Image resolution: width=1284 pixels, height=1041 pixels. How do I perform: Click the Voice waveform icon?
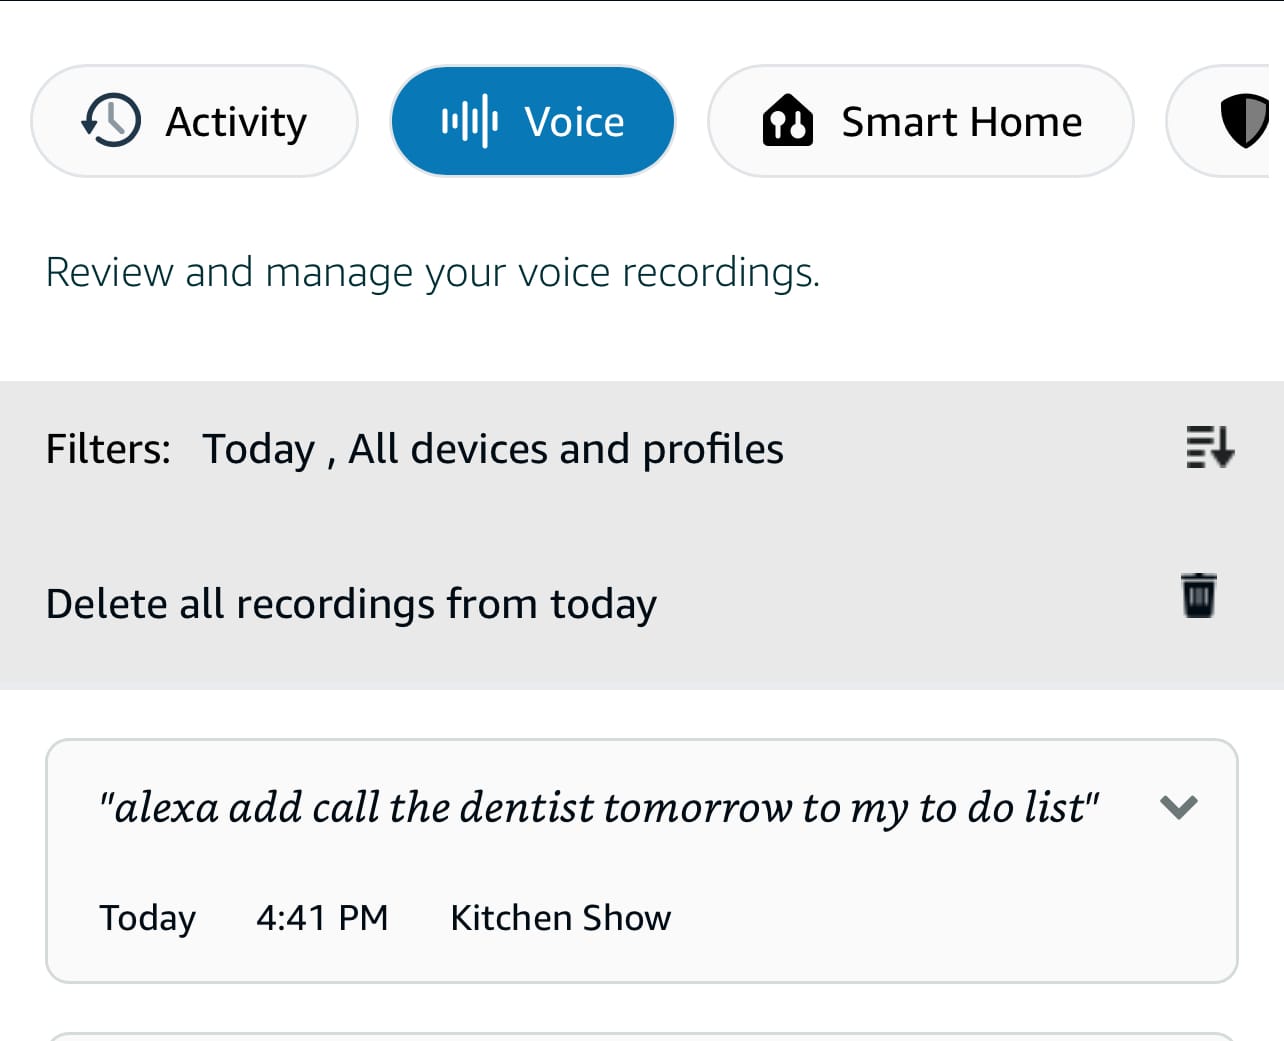(470, 120)
